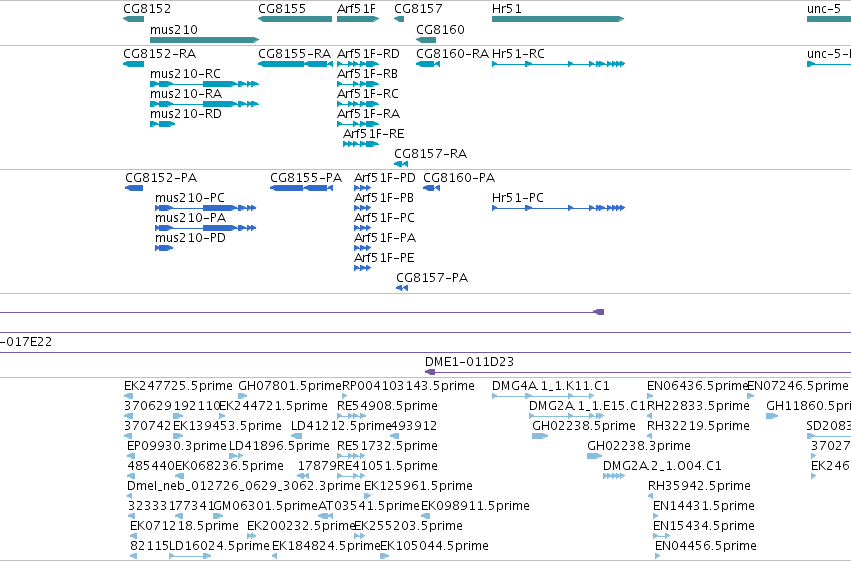Open protein CG8160-PA

(x=459, y=178)
